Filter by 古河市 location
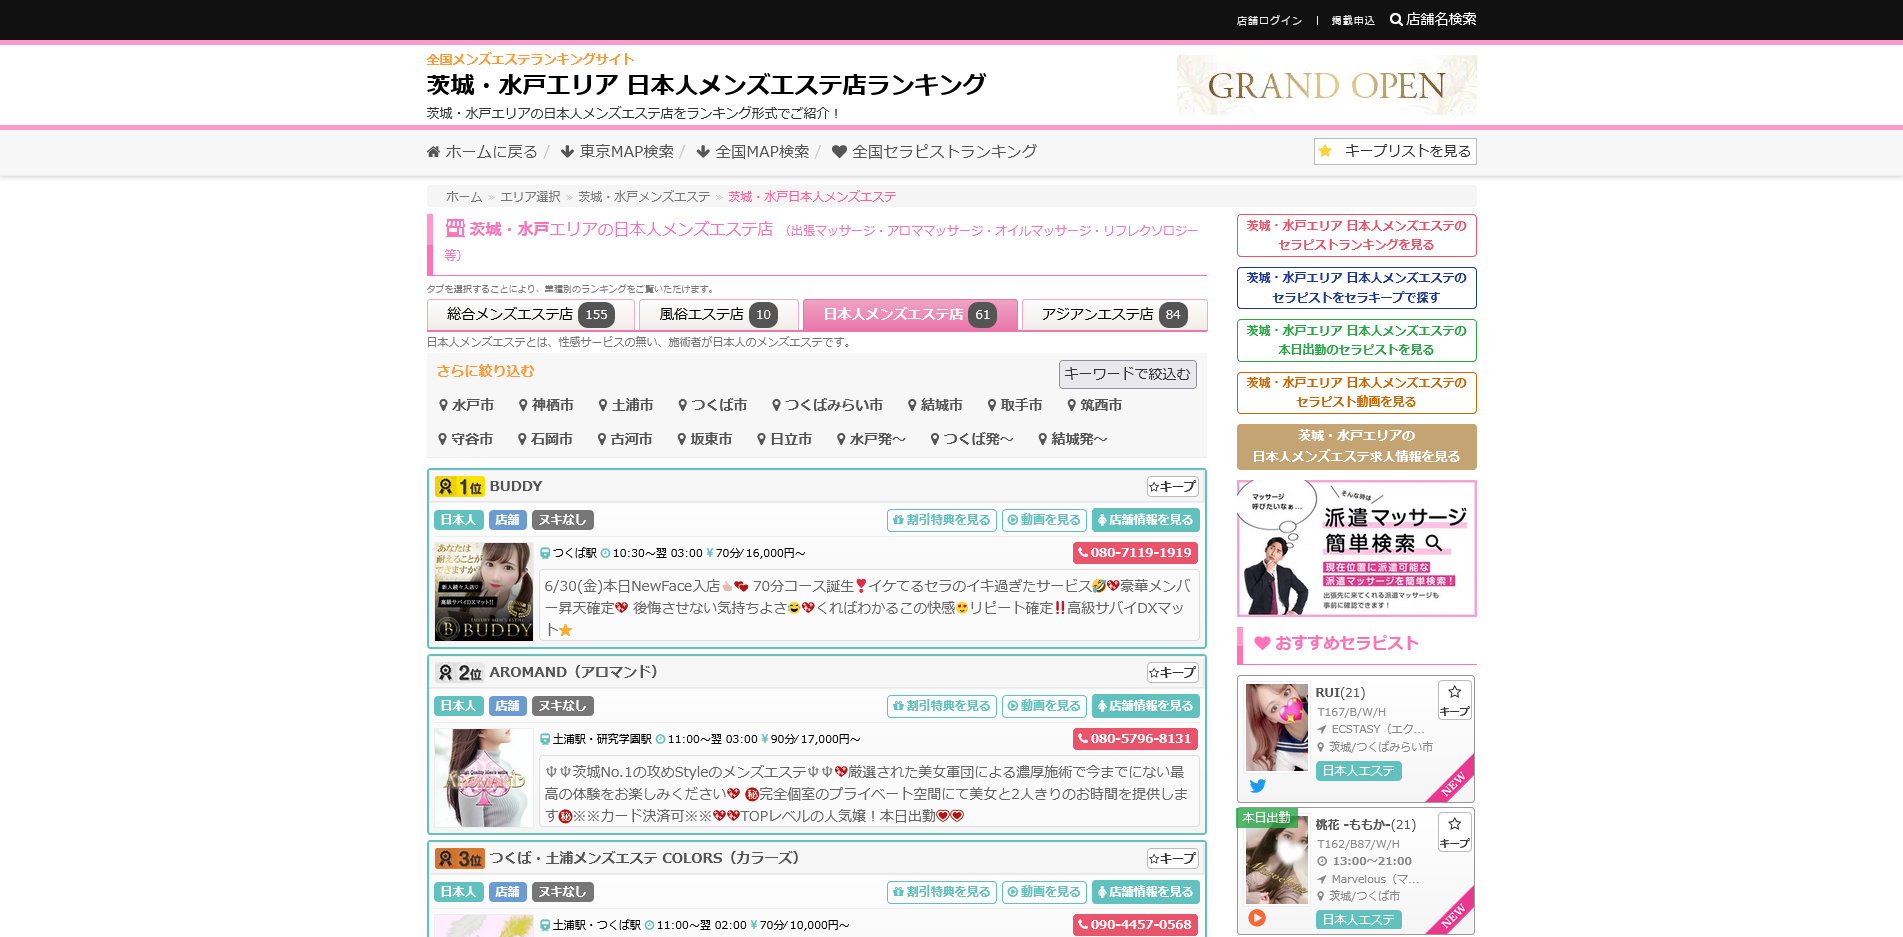This screenshot has height=937, width=1903. pos(625,439)
